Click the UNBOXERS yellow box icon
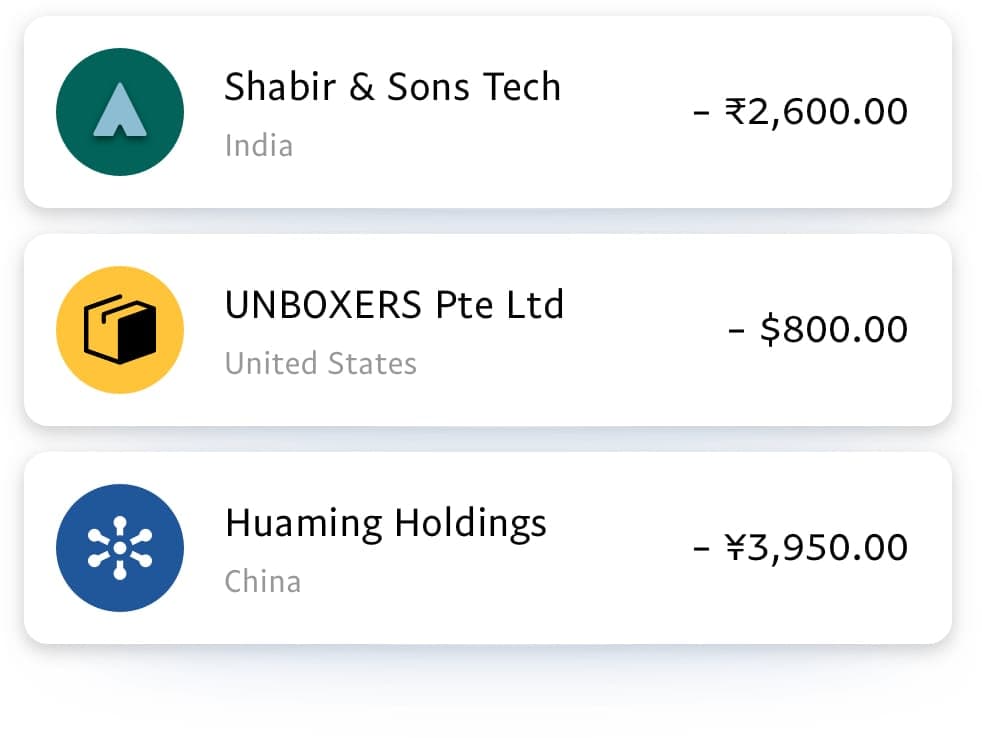Screen dimensions: 982x738 click(x=120, y=330)
